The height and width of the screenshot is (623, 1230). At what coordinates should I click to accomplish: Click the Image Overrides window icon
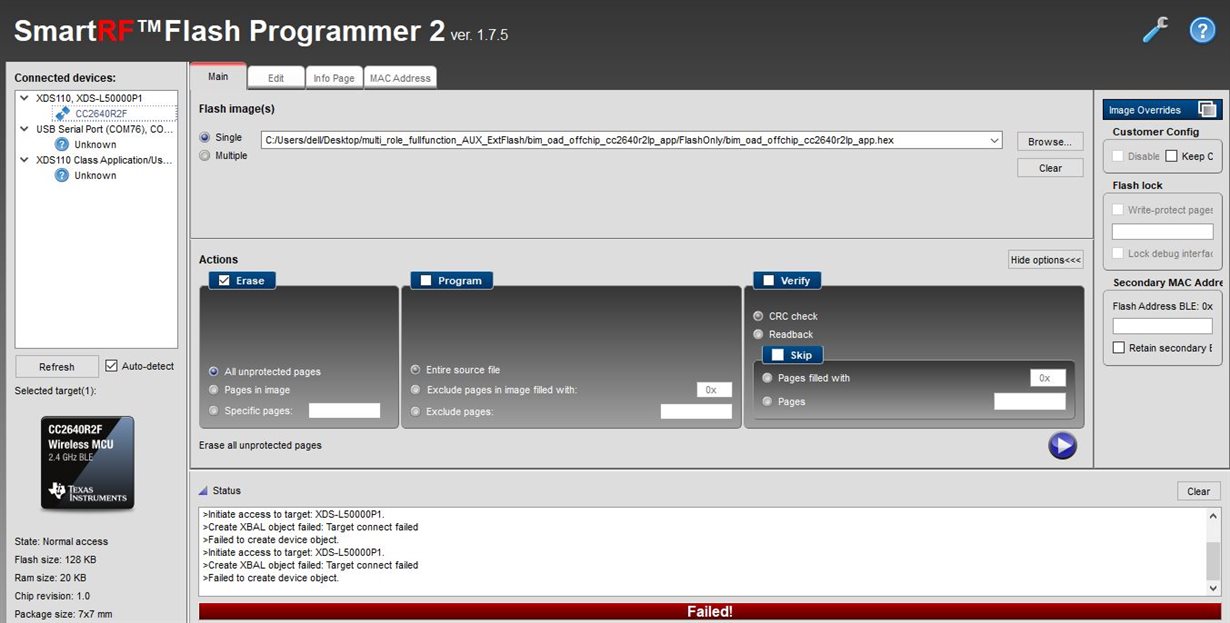tap(1207, 110)
